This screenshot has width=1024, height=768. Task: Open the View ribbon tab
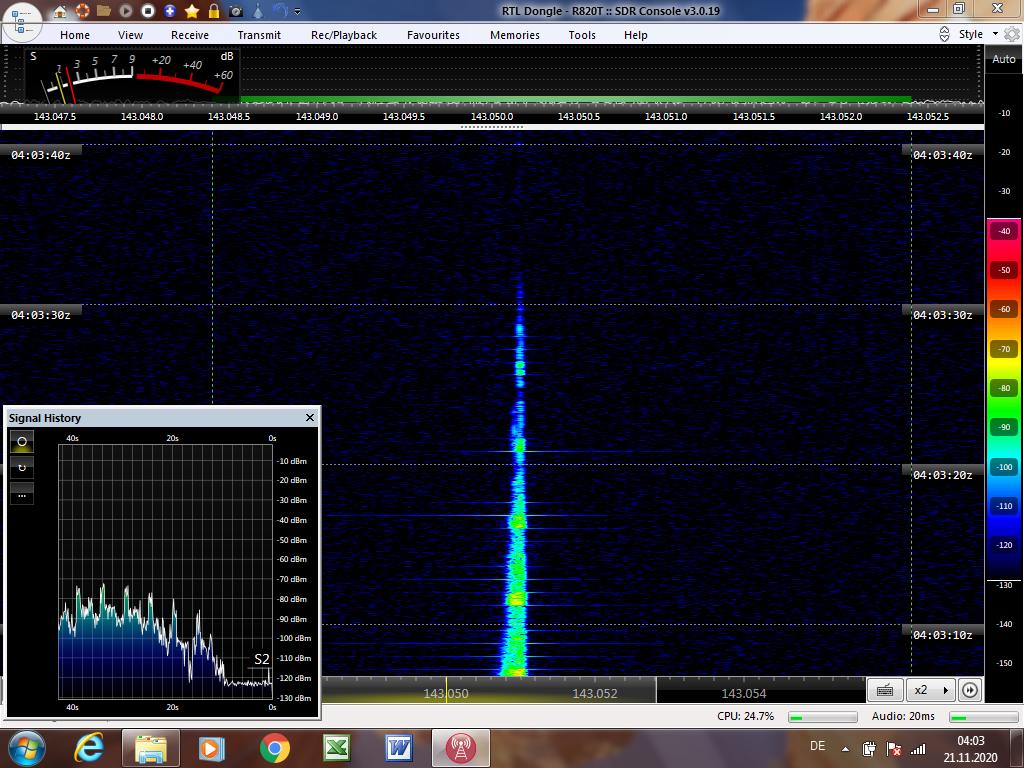pyautogui.click(x=130, y=35)
